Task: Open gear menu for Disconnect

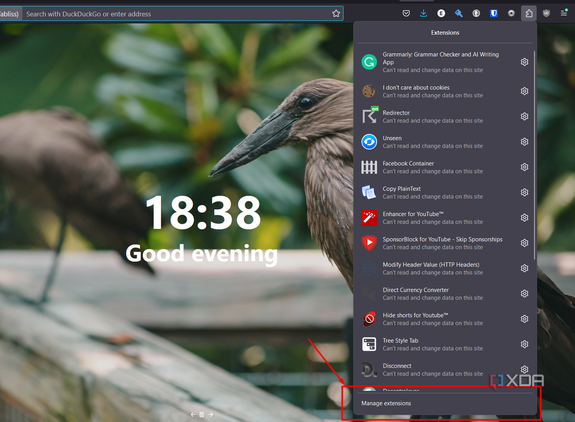Action: coord(524,369)
